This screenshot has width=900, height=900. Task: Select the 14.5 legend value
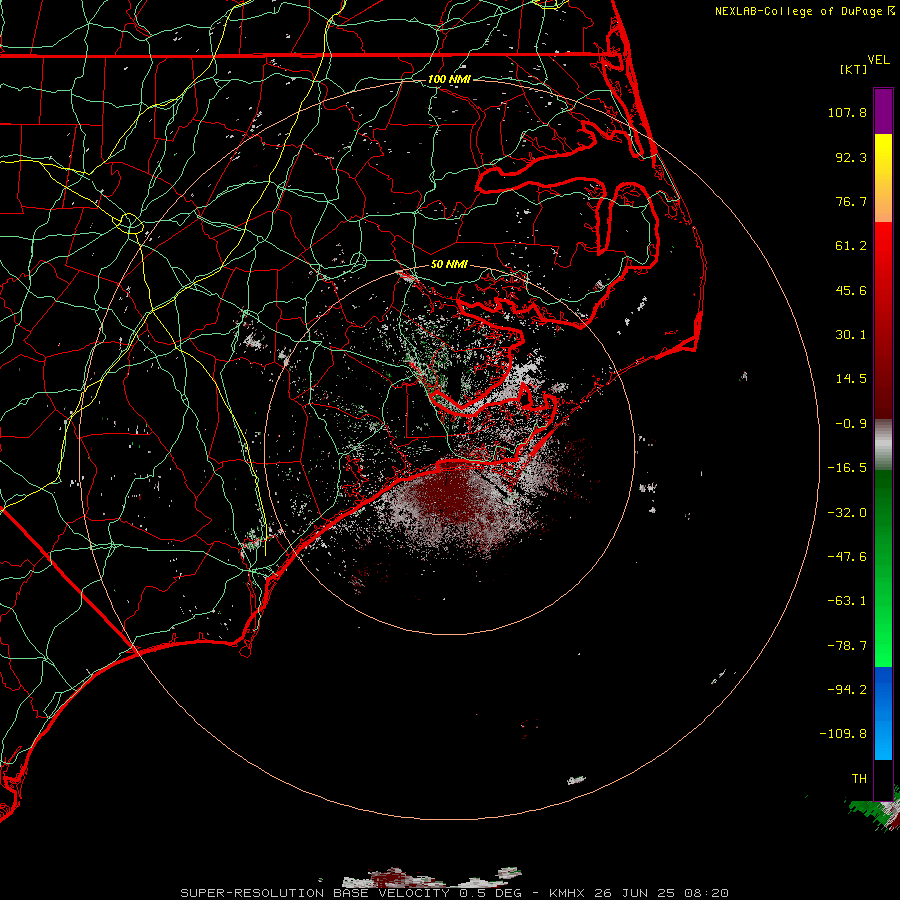[851, 379]
